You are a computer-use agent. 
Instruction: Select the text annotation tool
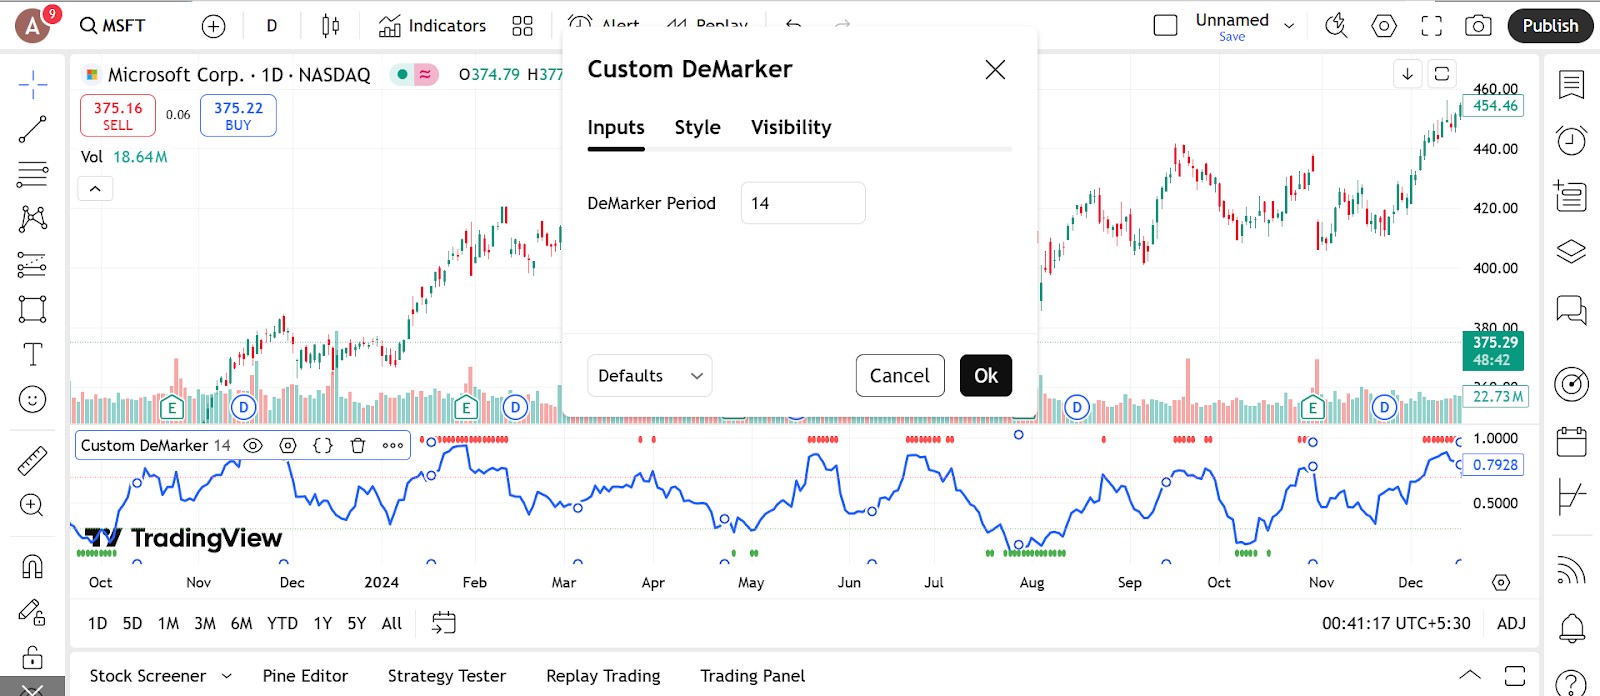pos(32,354)
